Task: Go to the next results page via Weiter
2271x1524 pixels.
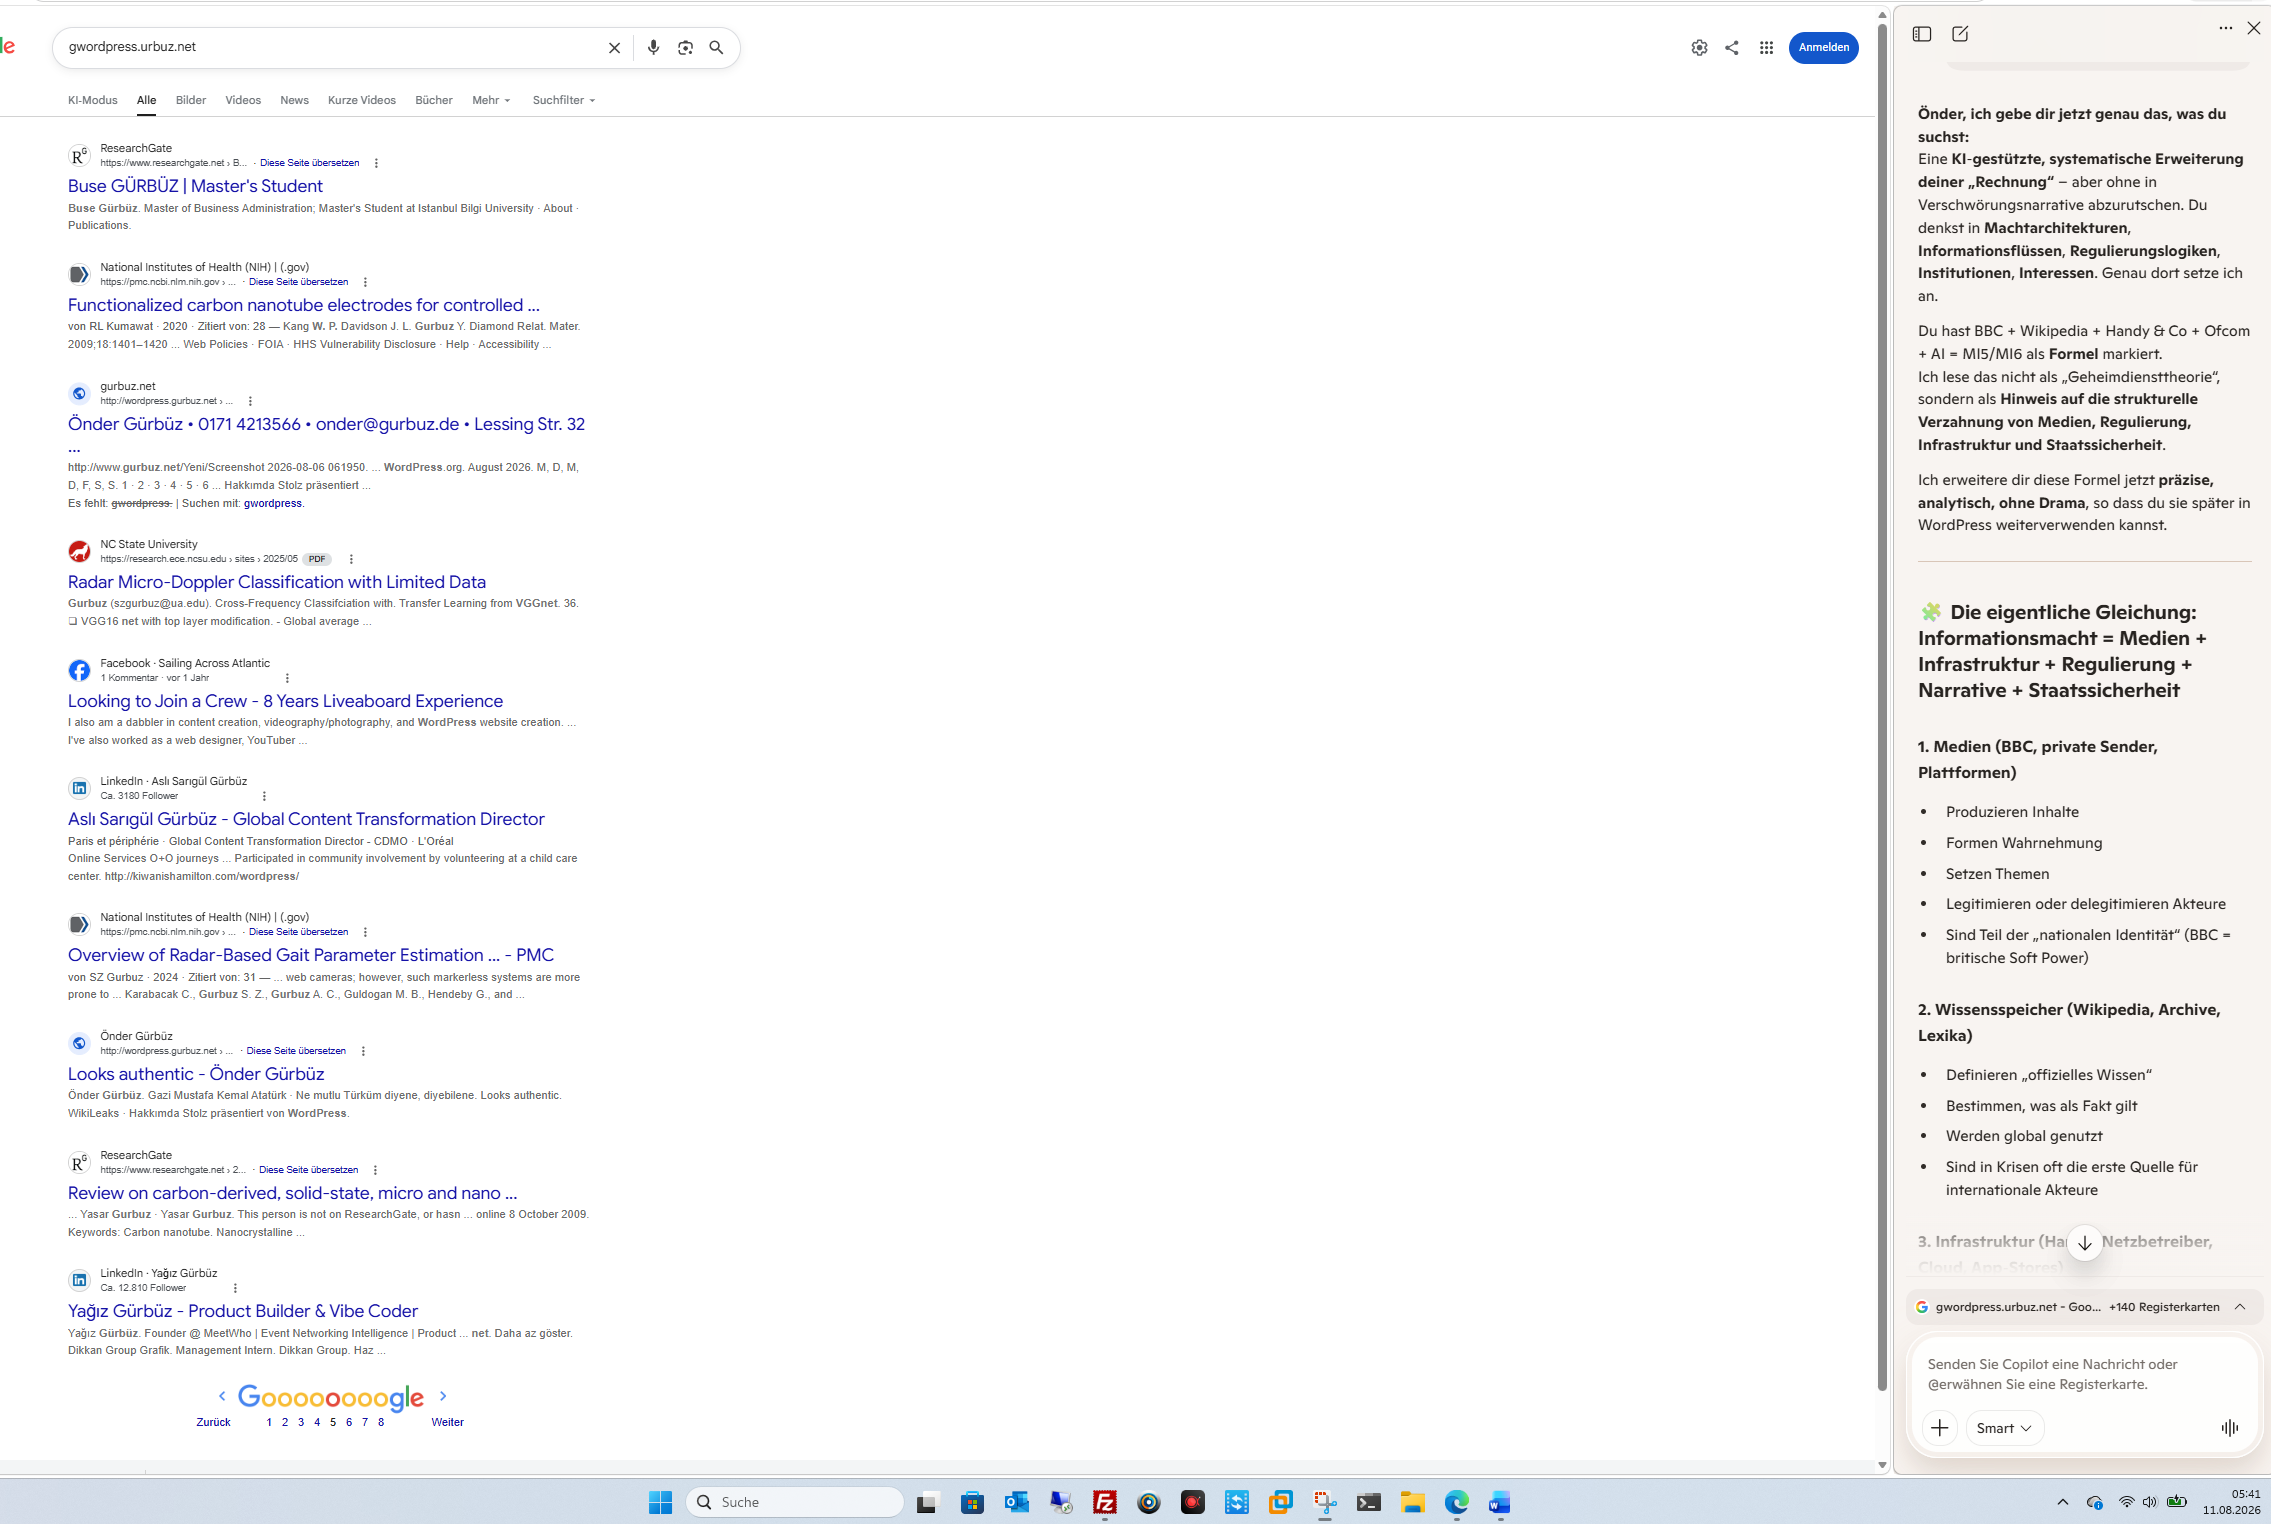Action: (x=447, y=1422)
